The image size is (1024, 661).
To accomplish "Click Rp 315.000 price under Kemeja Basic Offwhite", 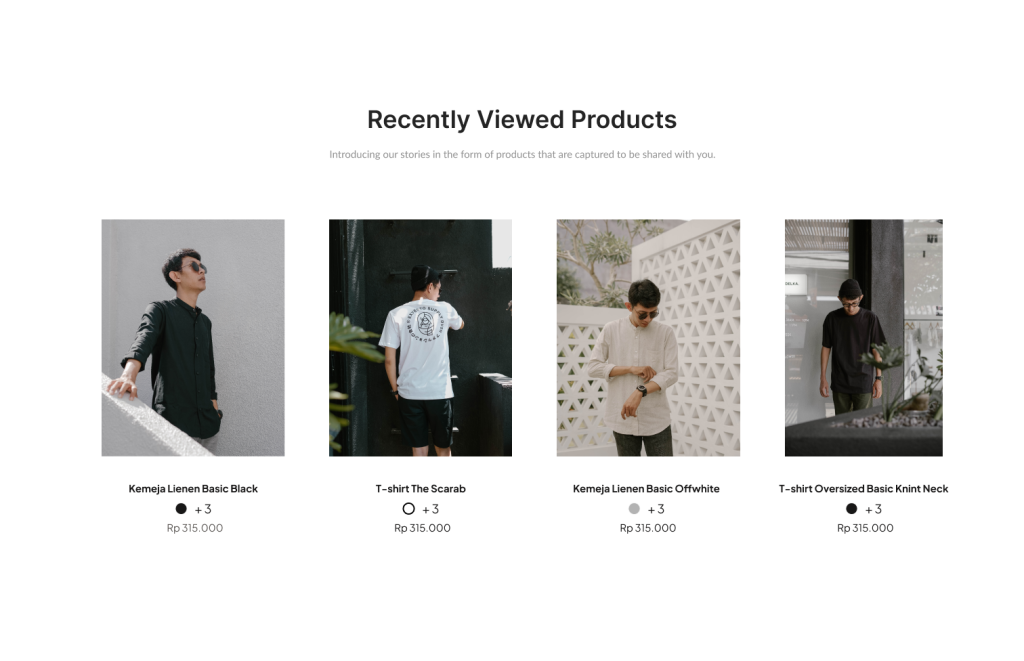I will (x=648, y=528).
